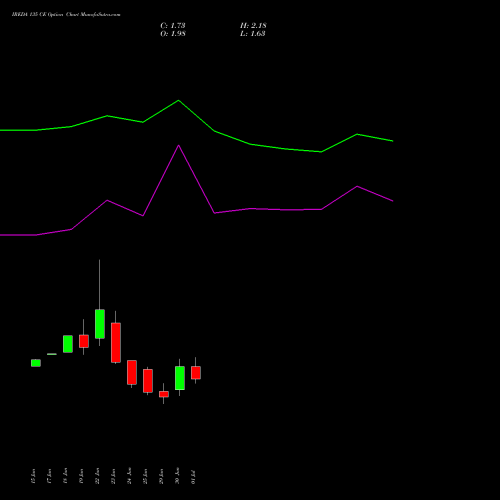Select the 22 Jun date label
This screenshot has width=500, height=500.
pyautogui.click(x=97, y=476)
